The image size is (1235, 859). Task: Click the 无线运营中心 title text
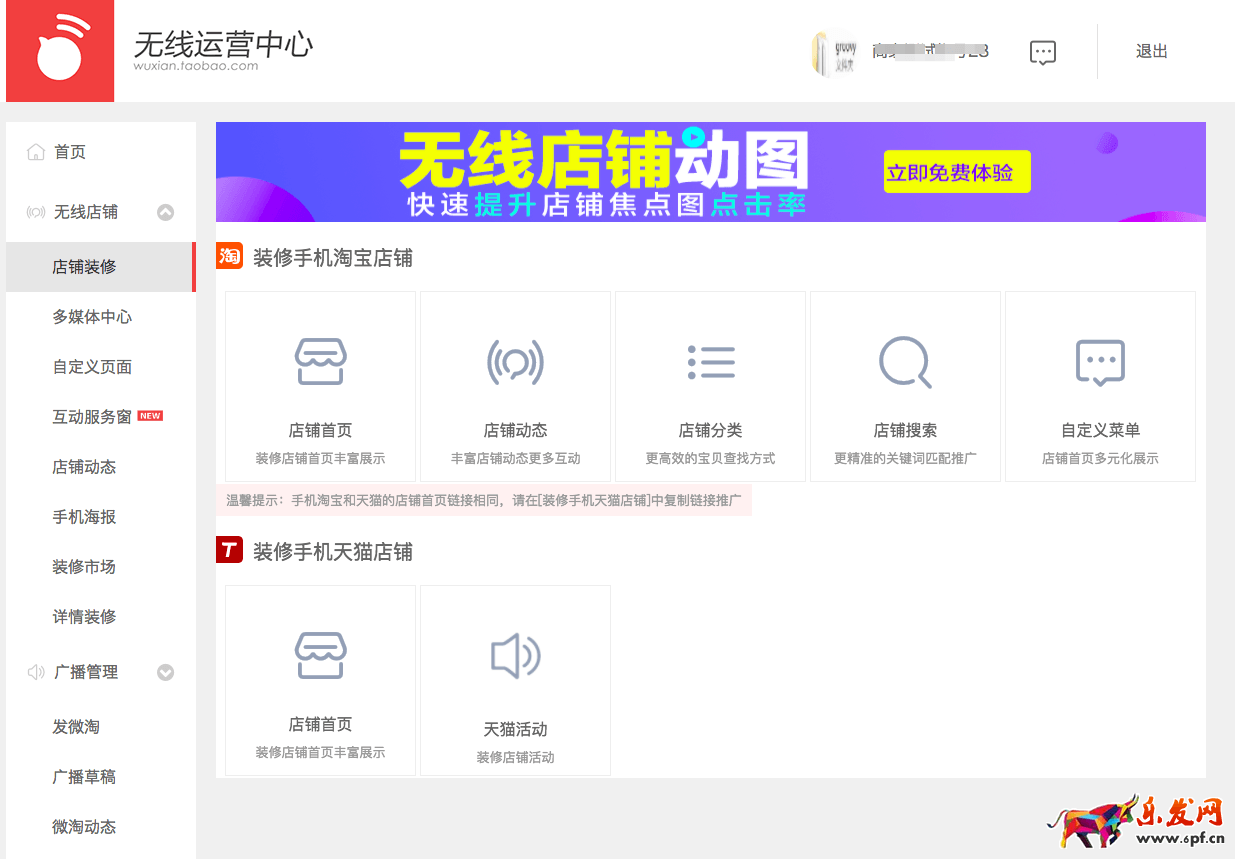[x=223, y=44]
